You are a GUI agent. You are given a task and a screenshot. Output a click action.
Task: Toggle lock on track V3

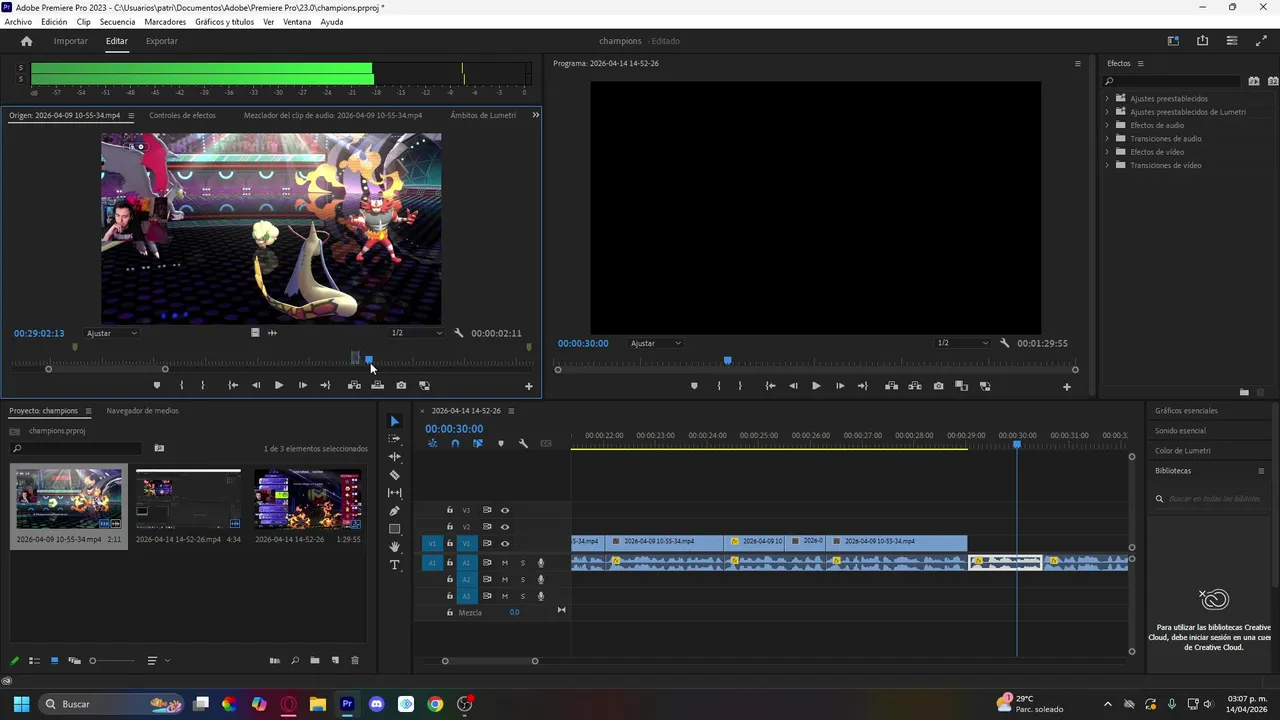[x=450, y=510]
